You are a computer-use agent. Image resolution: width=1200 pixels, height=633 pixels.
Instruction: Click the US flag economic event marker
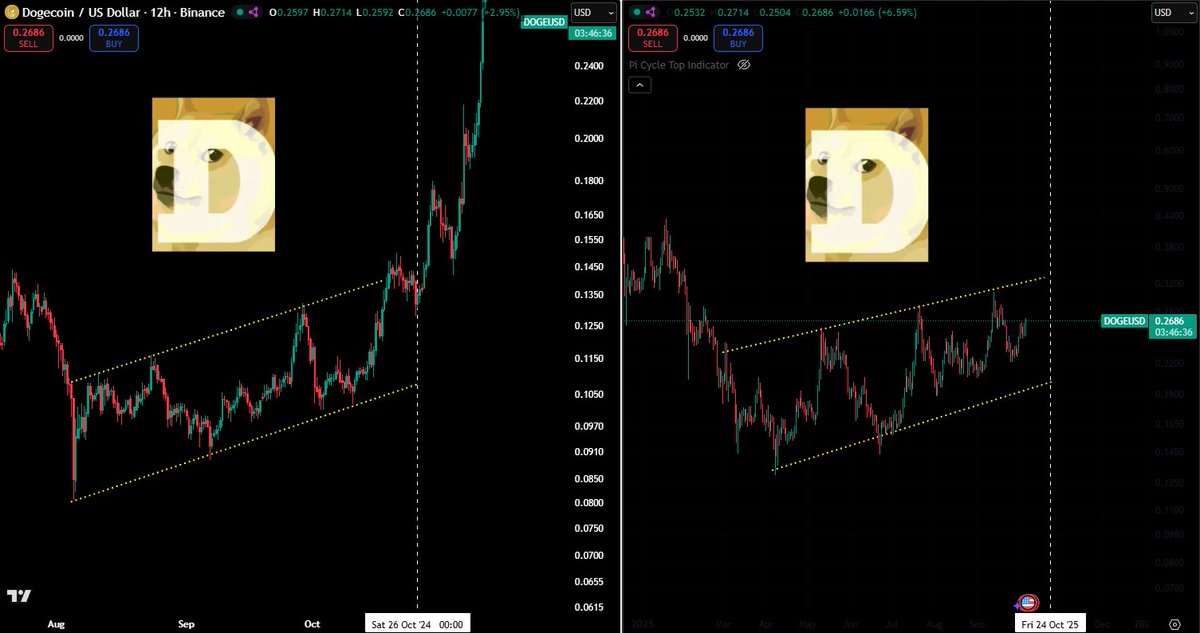tap(1028, 603)
